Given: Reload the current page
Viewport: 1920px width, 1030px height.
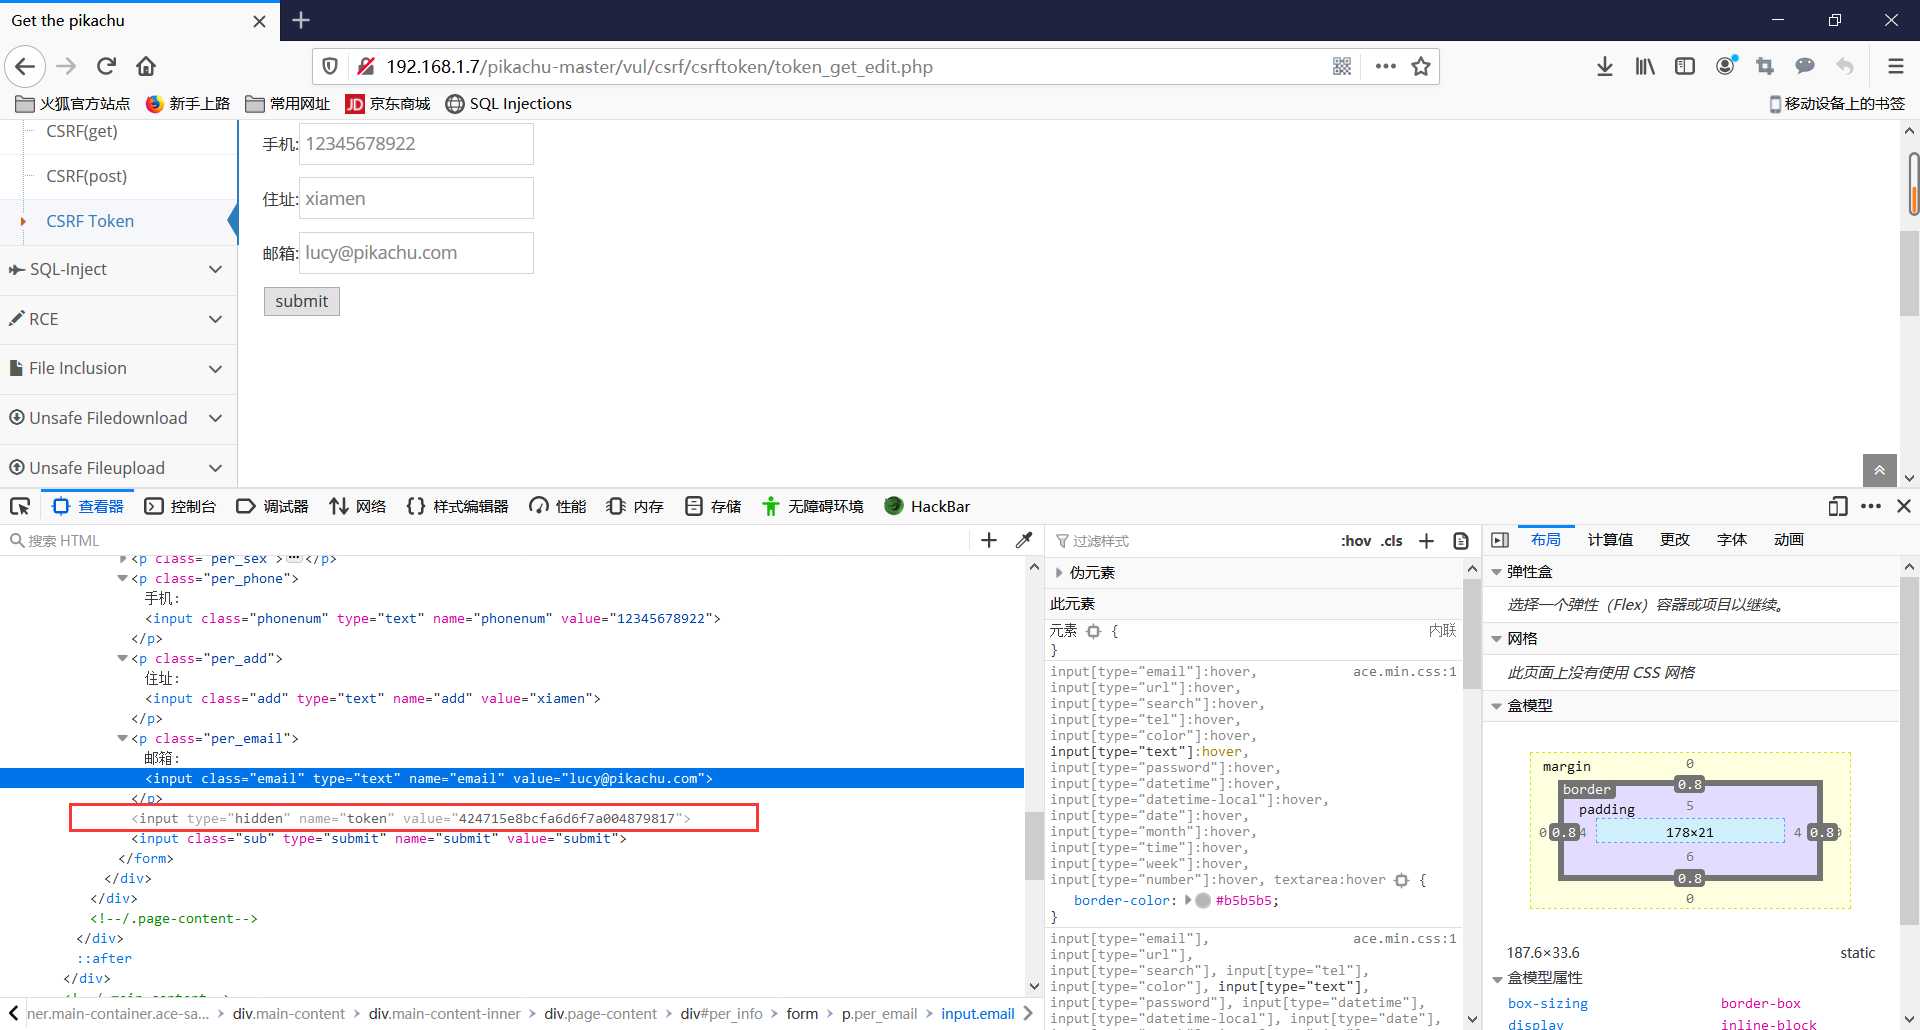Looking at the screenshot, I should coord(106,67).
